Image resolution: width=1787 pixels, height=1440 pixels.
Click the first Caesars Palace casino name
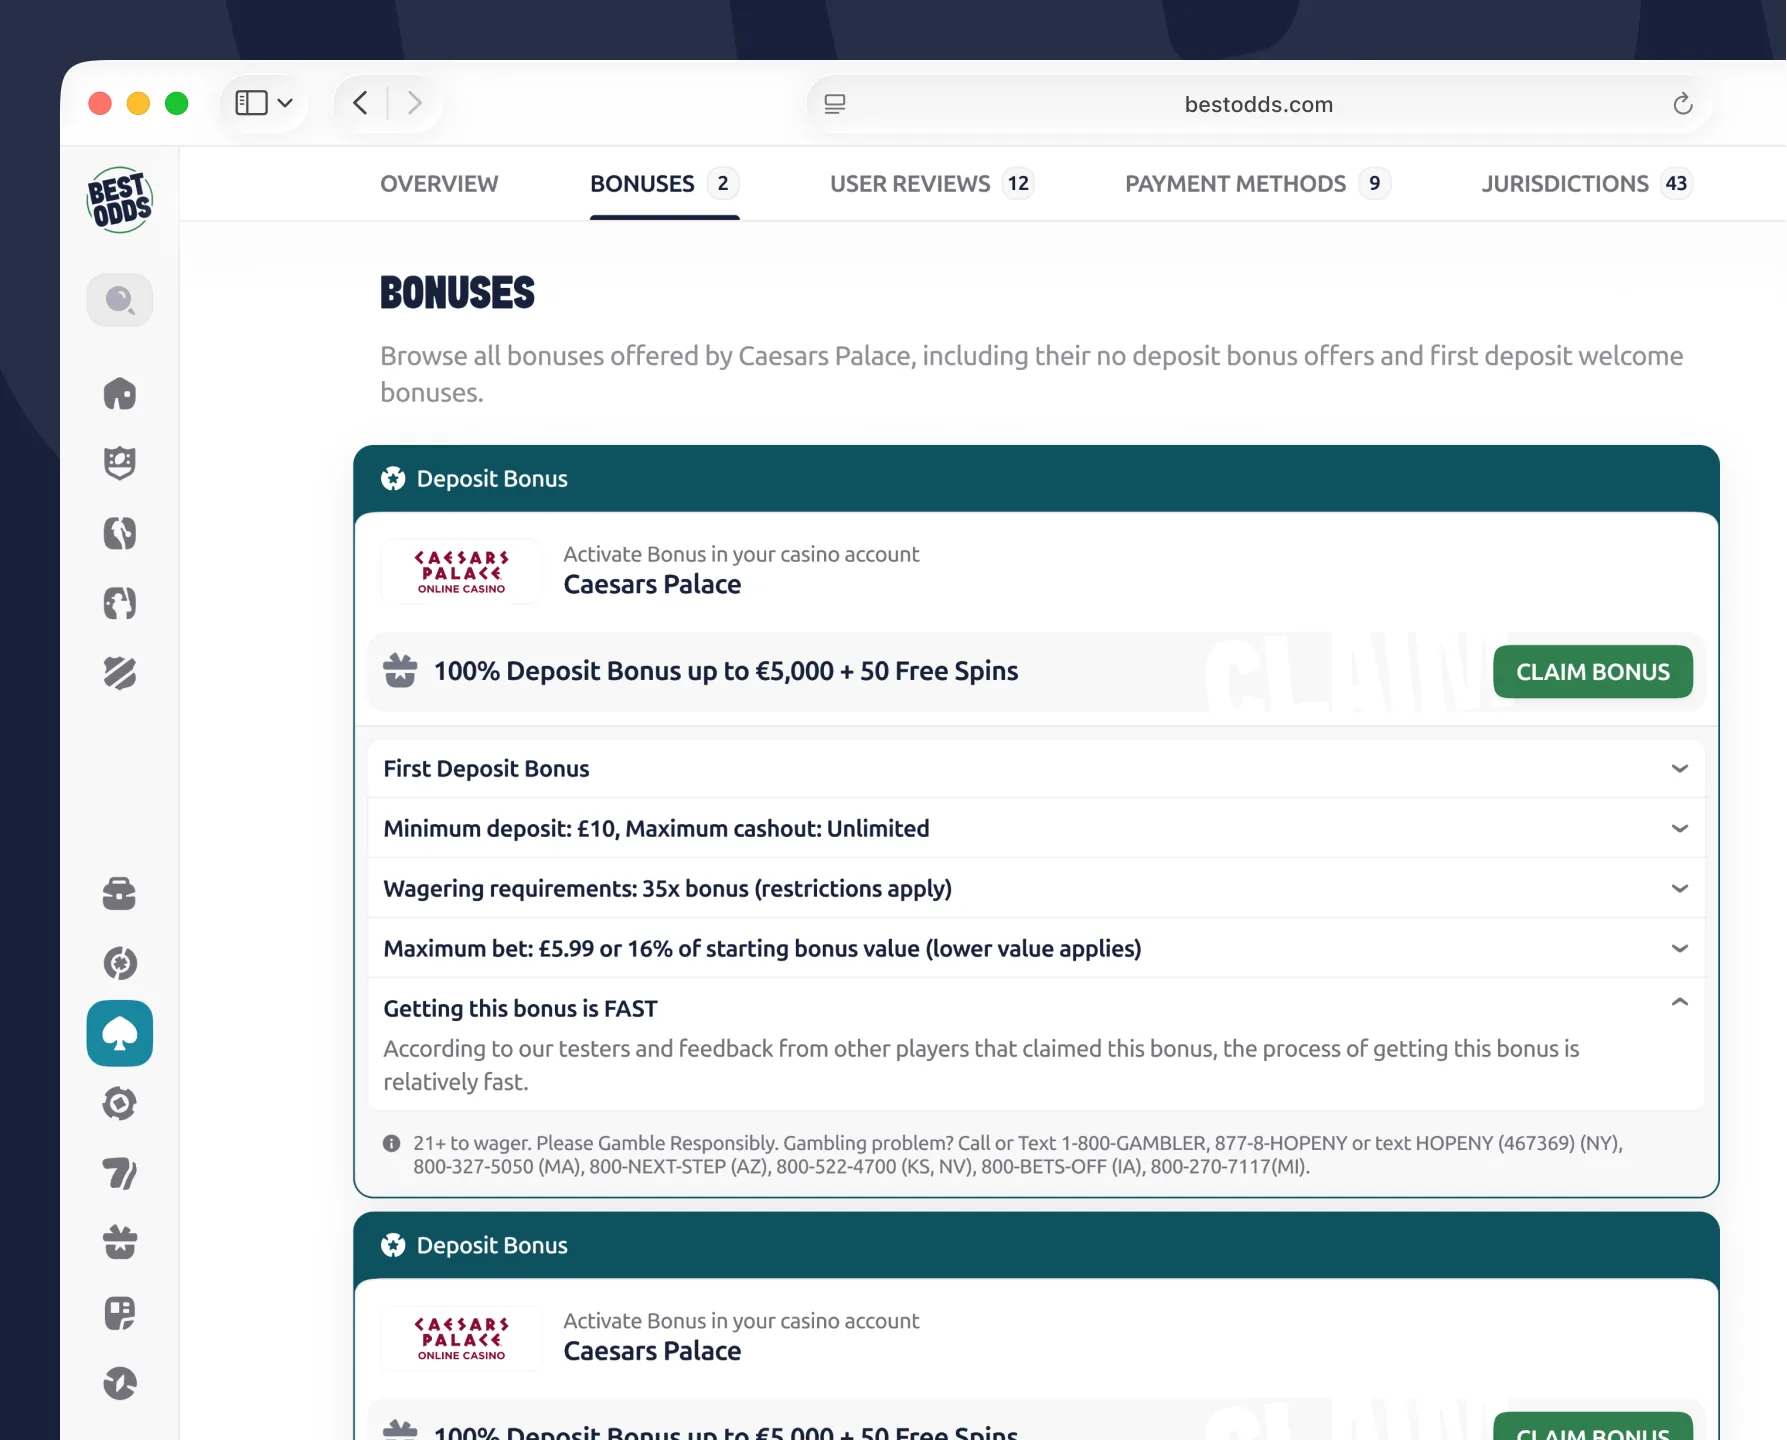coord(652,585)
